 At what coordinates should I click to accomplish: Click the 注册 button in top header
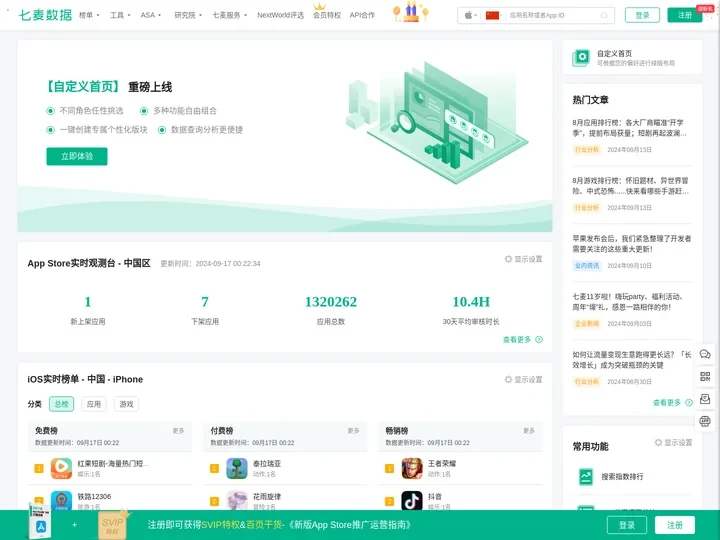pyautogui.click(x=684, y=15)
